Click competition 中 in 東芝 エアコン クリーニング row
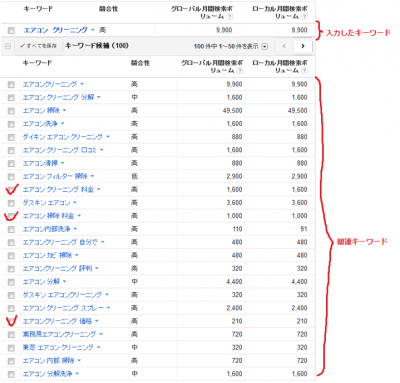The image size is (400, 383). 134,347
